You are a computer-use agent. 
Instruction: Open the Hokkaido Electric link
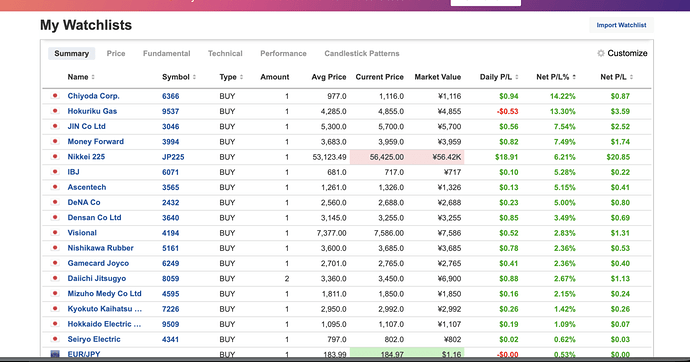(x=104, y=324)
